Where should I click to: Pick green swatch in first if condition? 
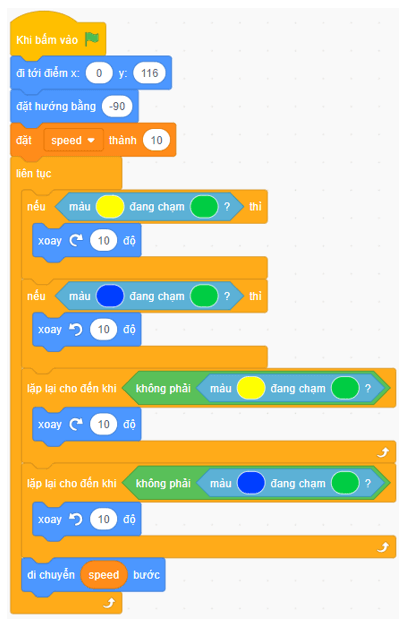click(204, 207)
